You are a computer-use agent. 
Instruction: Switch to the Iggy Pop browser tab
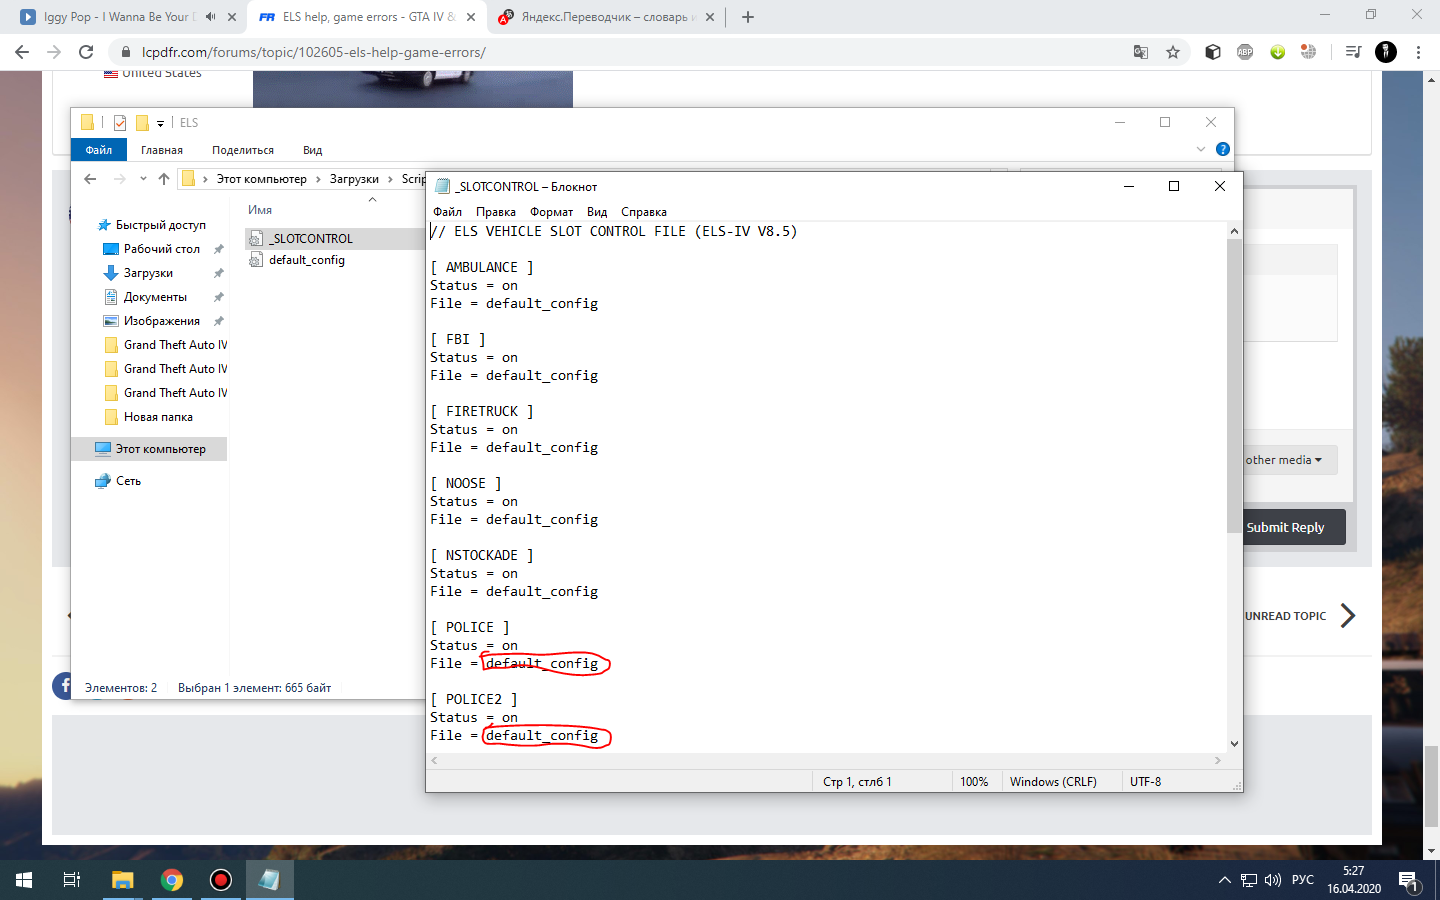click(130, 17)
